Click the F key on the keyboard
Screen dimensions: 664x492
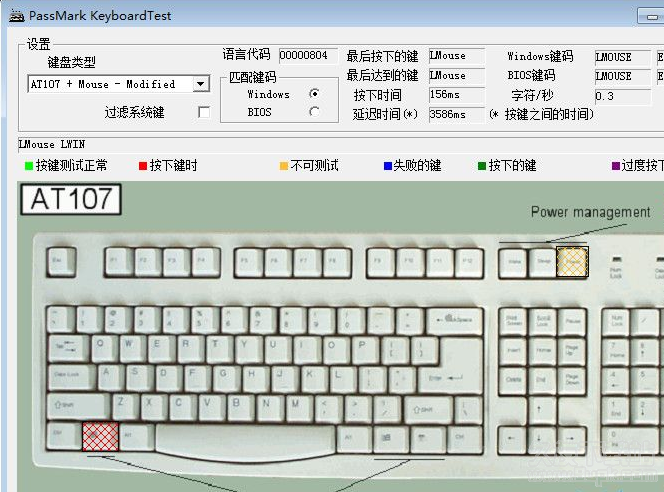coord(197,378)
